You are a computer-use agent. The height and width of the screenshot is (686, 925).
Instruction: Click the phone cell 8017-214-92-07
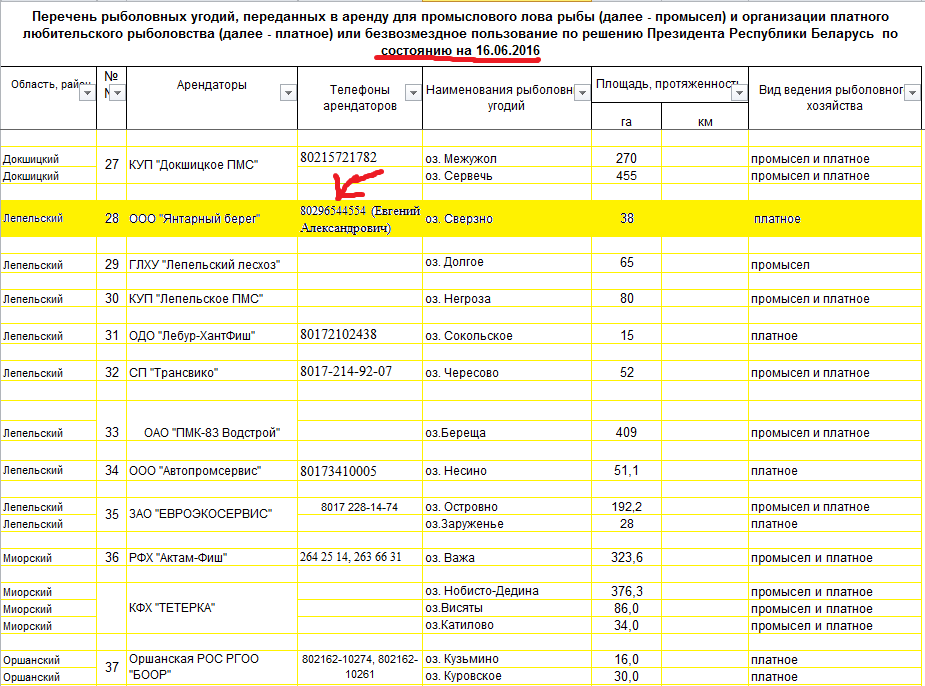[x=346, y=372]
